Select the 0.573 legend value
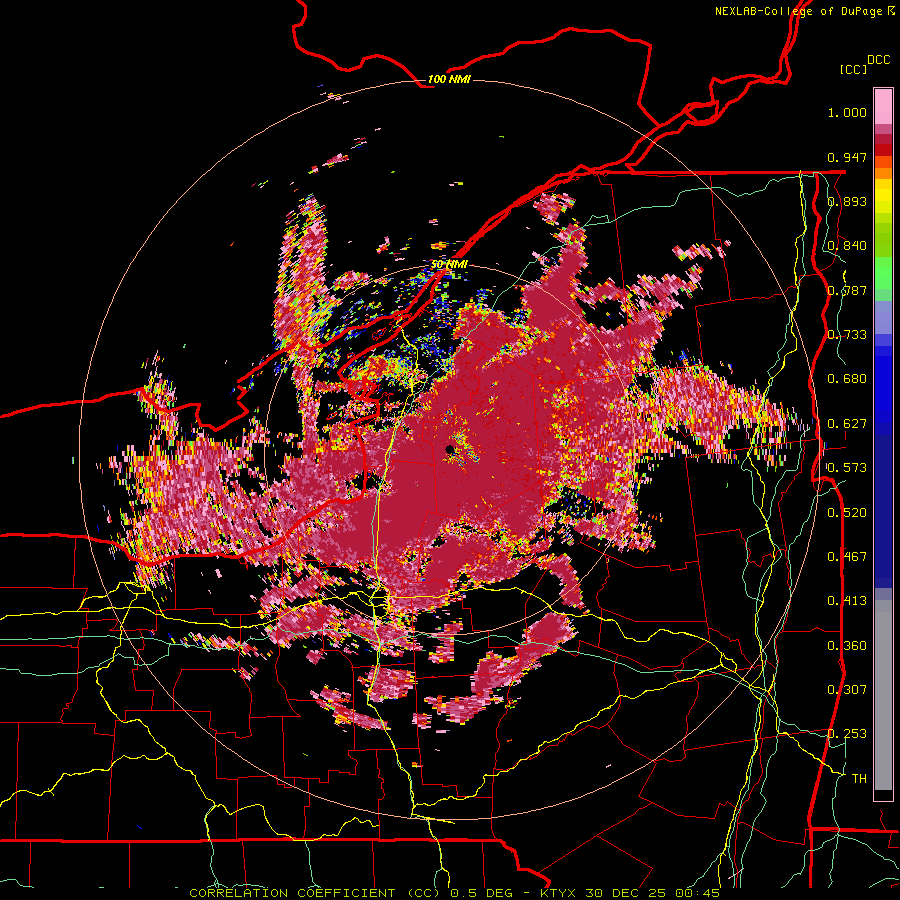This screenshot has width=900, height=900. click(847, 468)
